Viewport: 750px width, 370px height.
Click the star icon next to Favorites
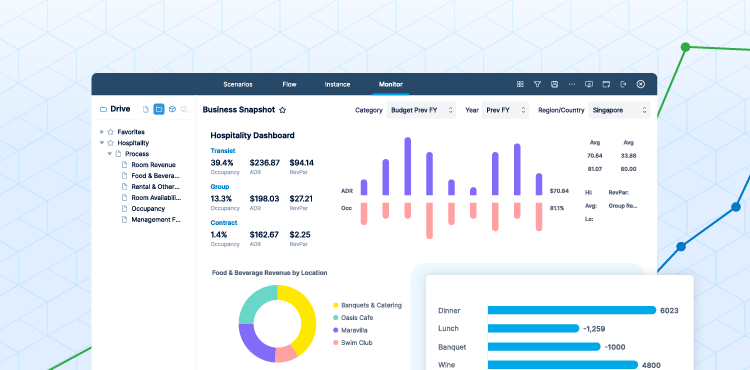pos(110,132)
